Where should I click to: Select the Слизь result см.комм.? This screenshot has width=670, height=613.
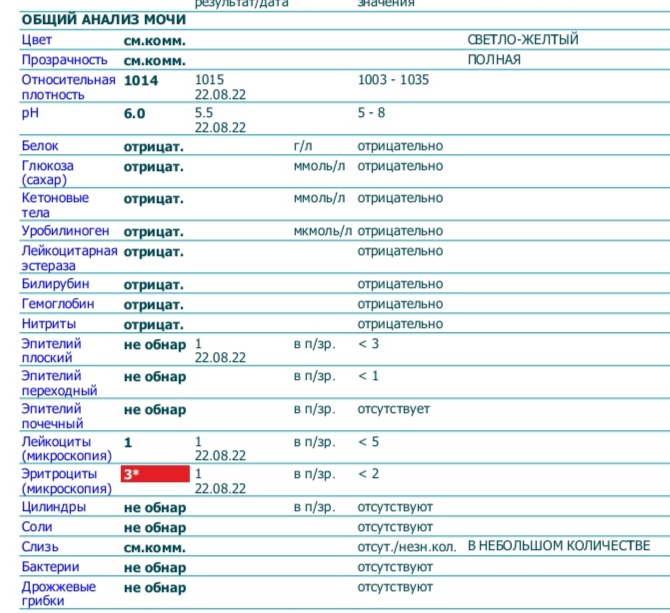click(x=155, y=548)
